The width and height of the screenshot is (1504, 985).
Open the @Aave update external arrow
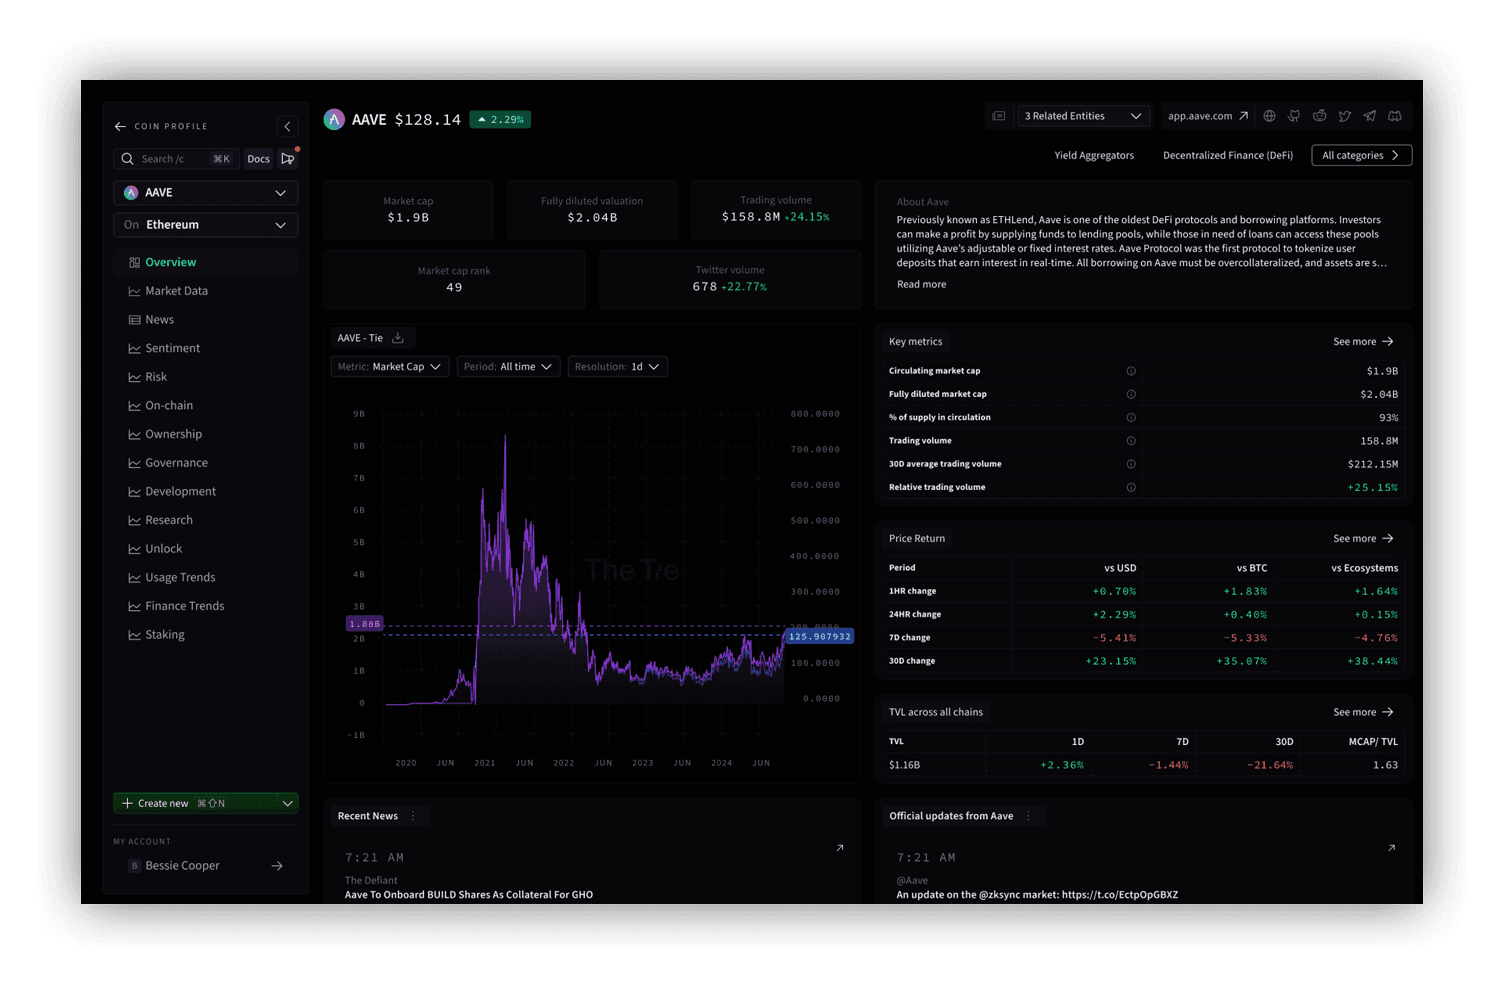pos(1391,848)
